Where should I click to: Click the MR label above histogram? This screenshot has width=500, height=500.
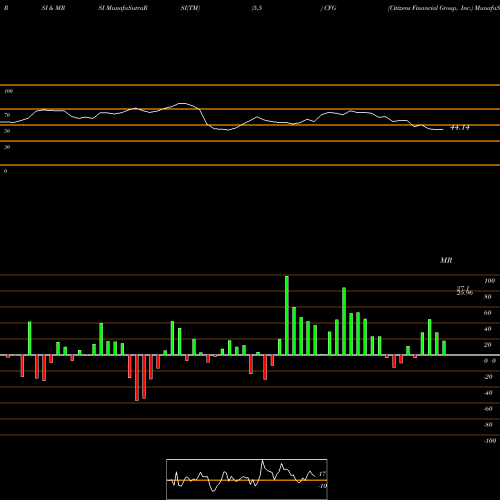(446, 260)
